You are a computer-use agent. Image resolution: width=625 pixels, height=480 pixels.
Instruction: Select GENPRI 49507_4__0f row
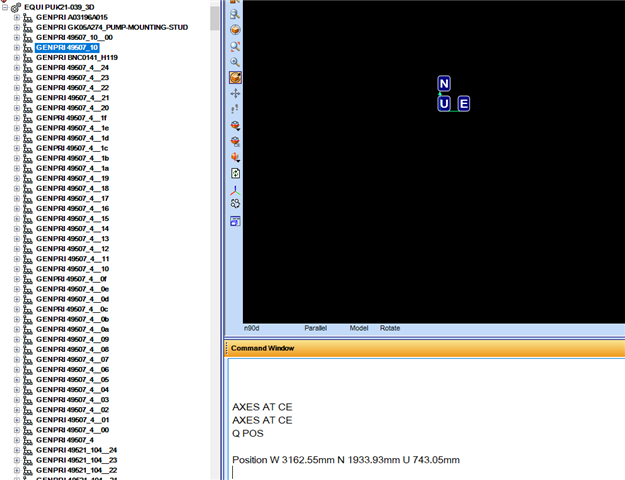pyautogui.click(x=71, y=279)
